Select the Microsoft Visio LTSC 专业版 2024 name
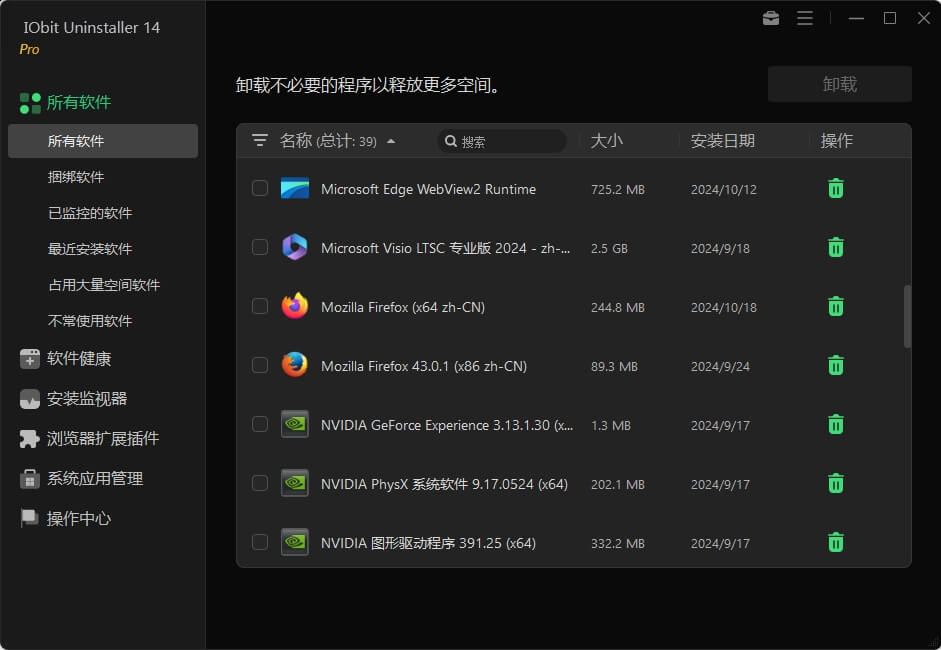This screenshot has height=650, width=941. click(446, 248)
